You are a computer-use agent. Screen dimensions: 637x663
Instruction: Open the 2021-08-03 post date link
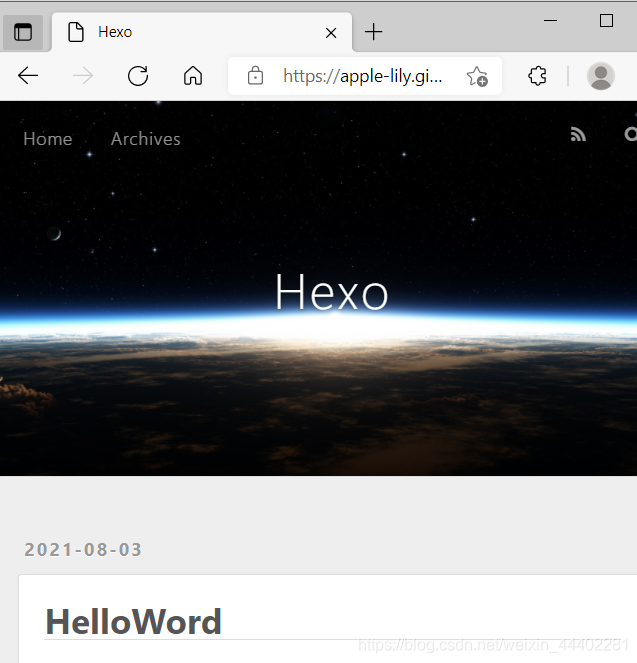[83, 550]
